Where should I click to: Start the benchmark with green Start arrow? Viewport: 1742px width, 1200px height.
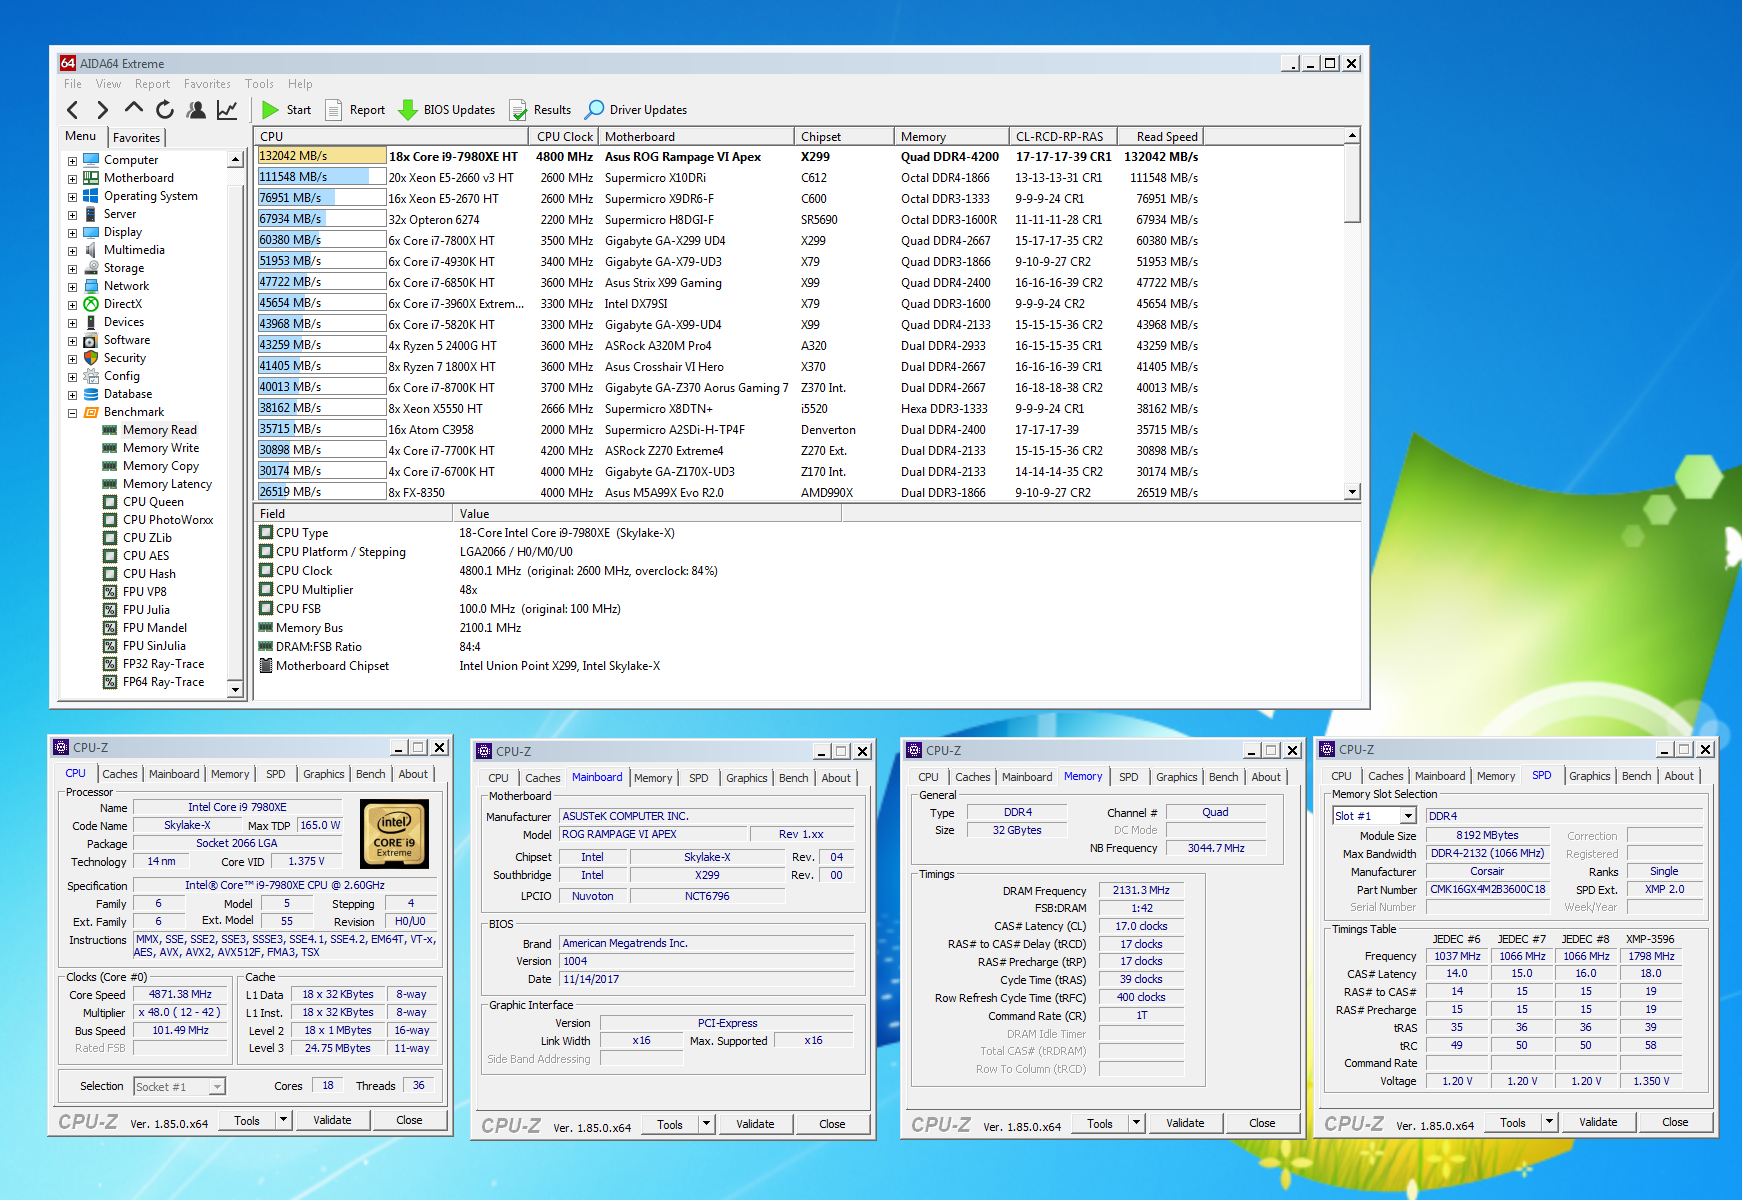pyautogui.click(x=286, y=110)
